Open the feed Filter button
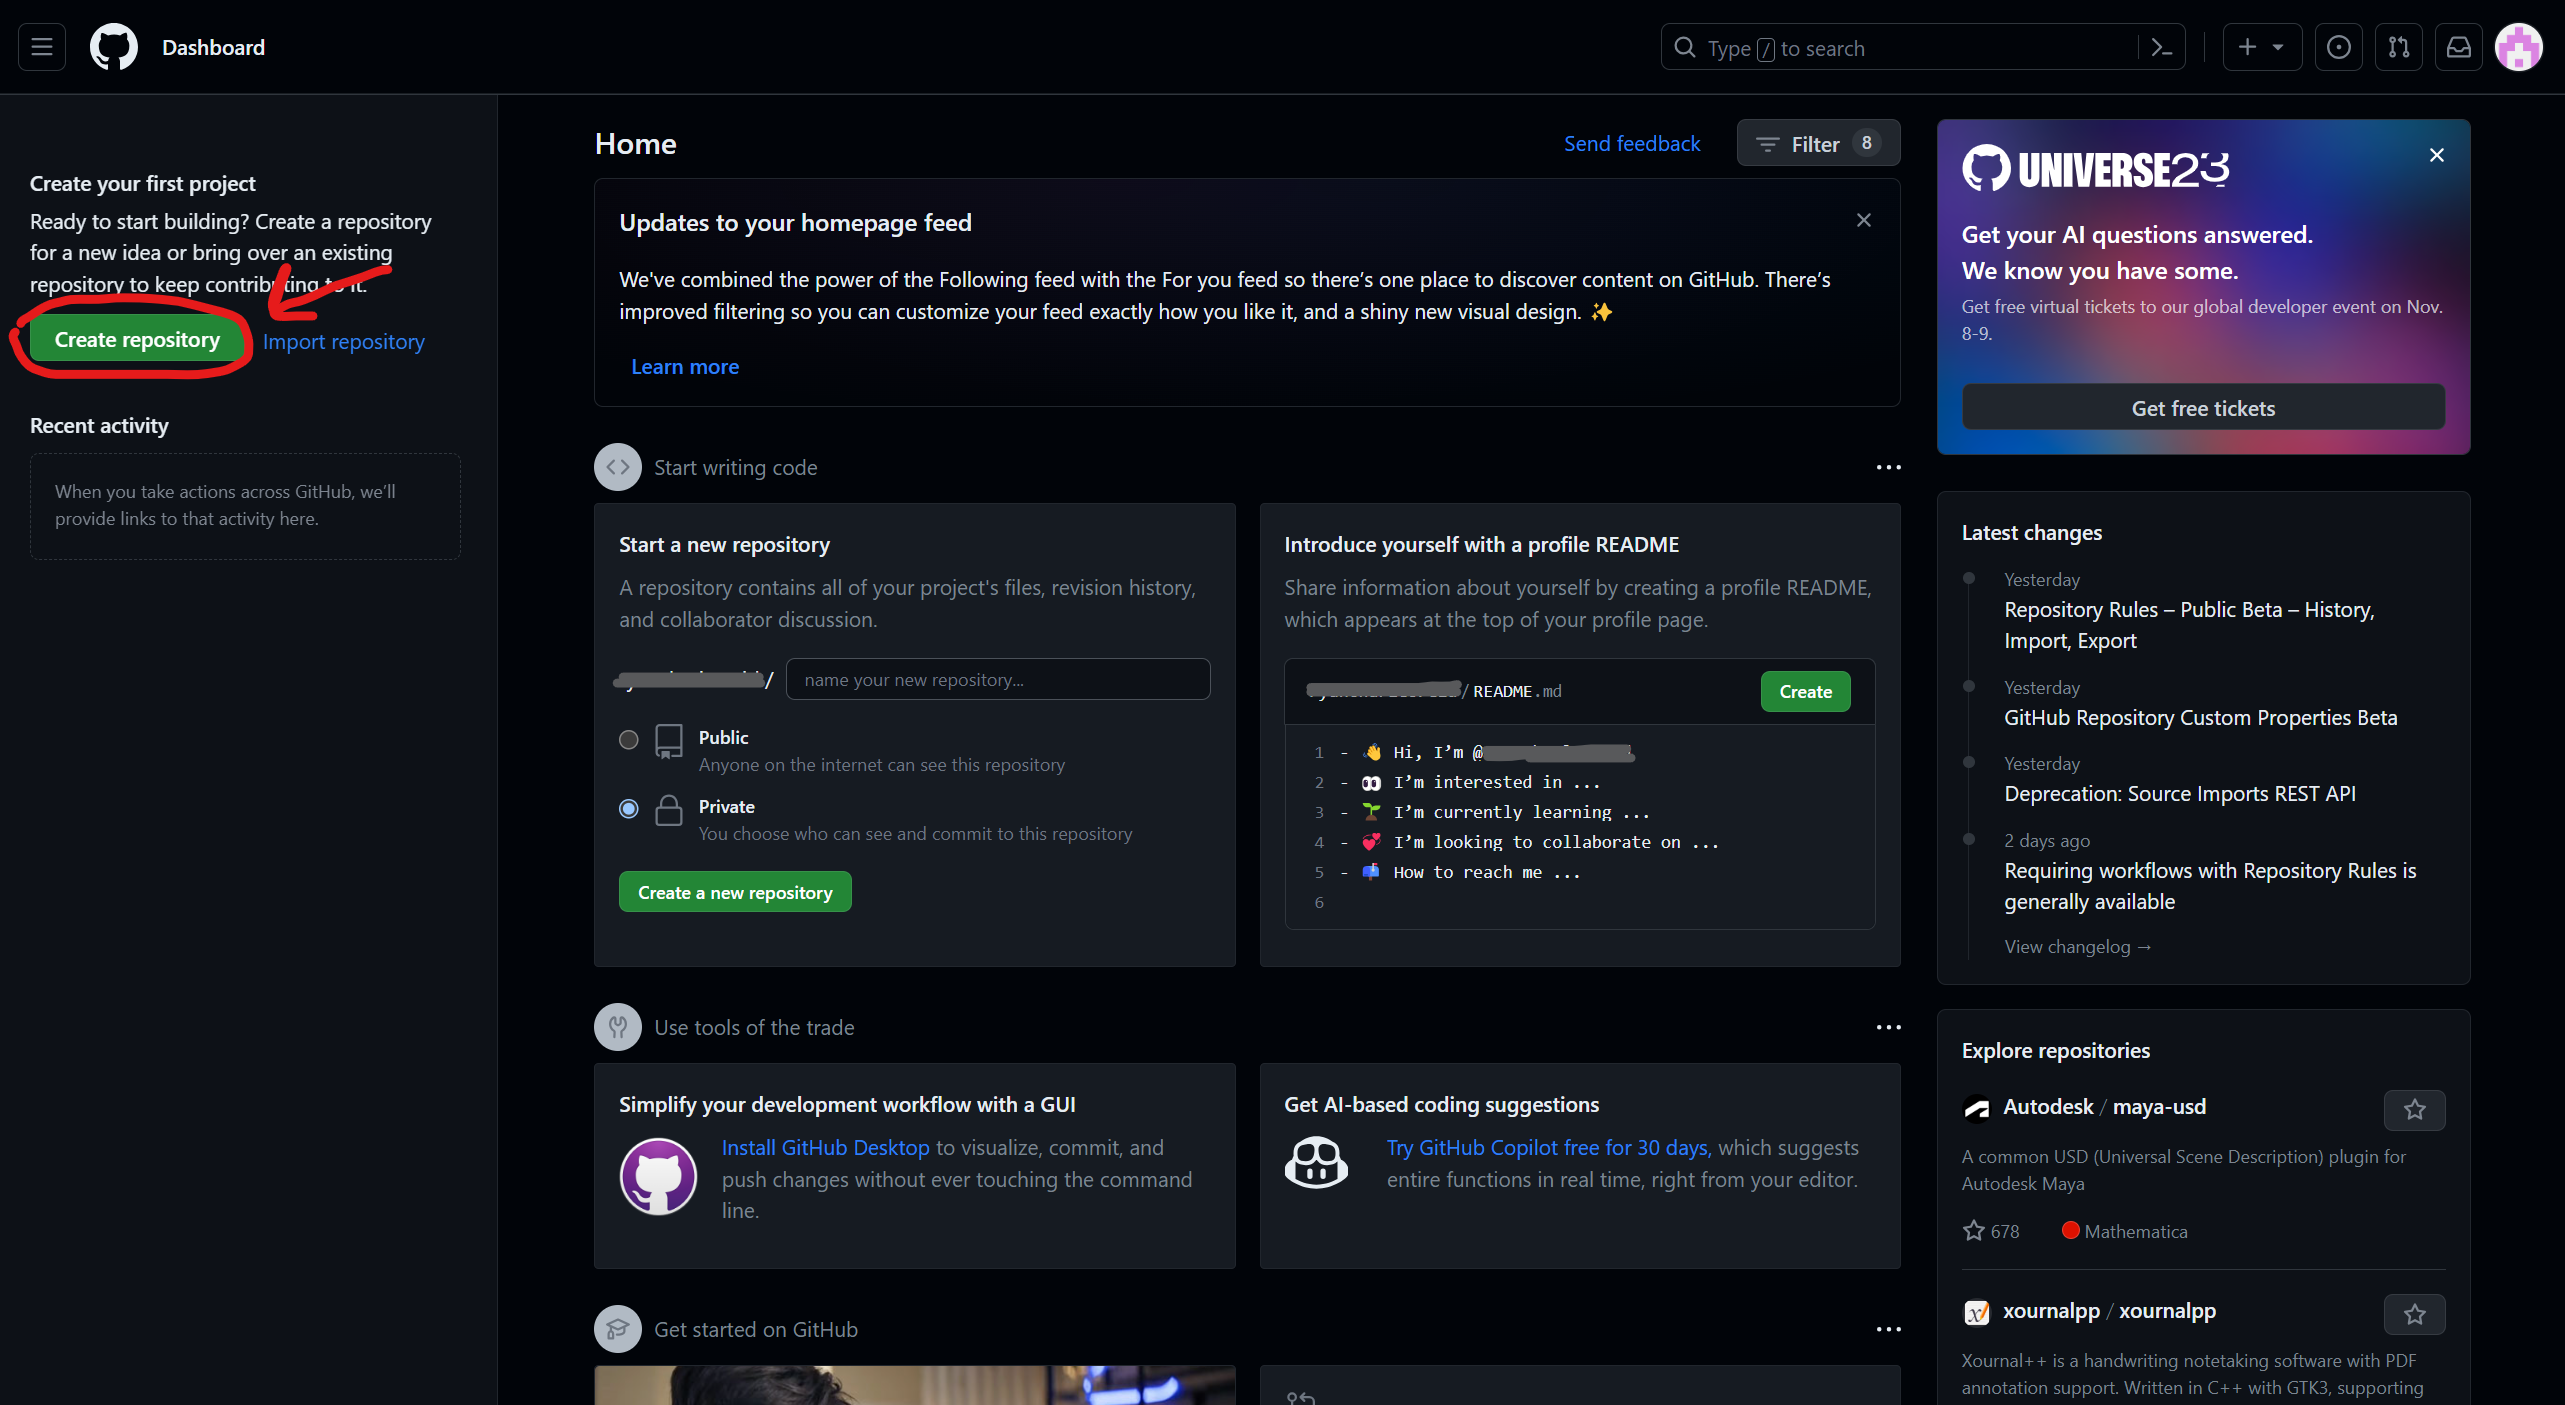 click(x=1818, y=144)
